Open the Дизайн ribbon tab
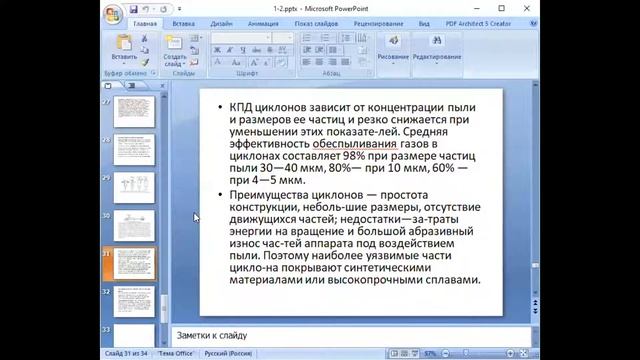The width and height of the screenshot is (640, 360). click(x=221, y=24)
